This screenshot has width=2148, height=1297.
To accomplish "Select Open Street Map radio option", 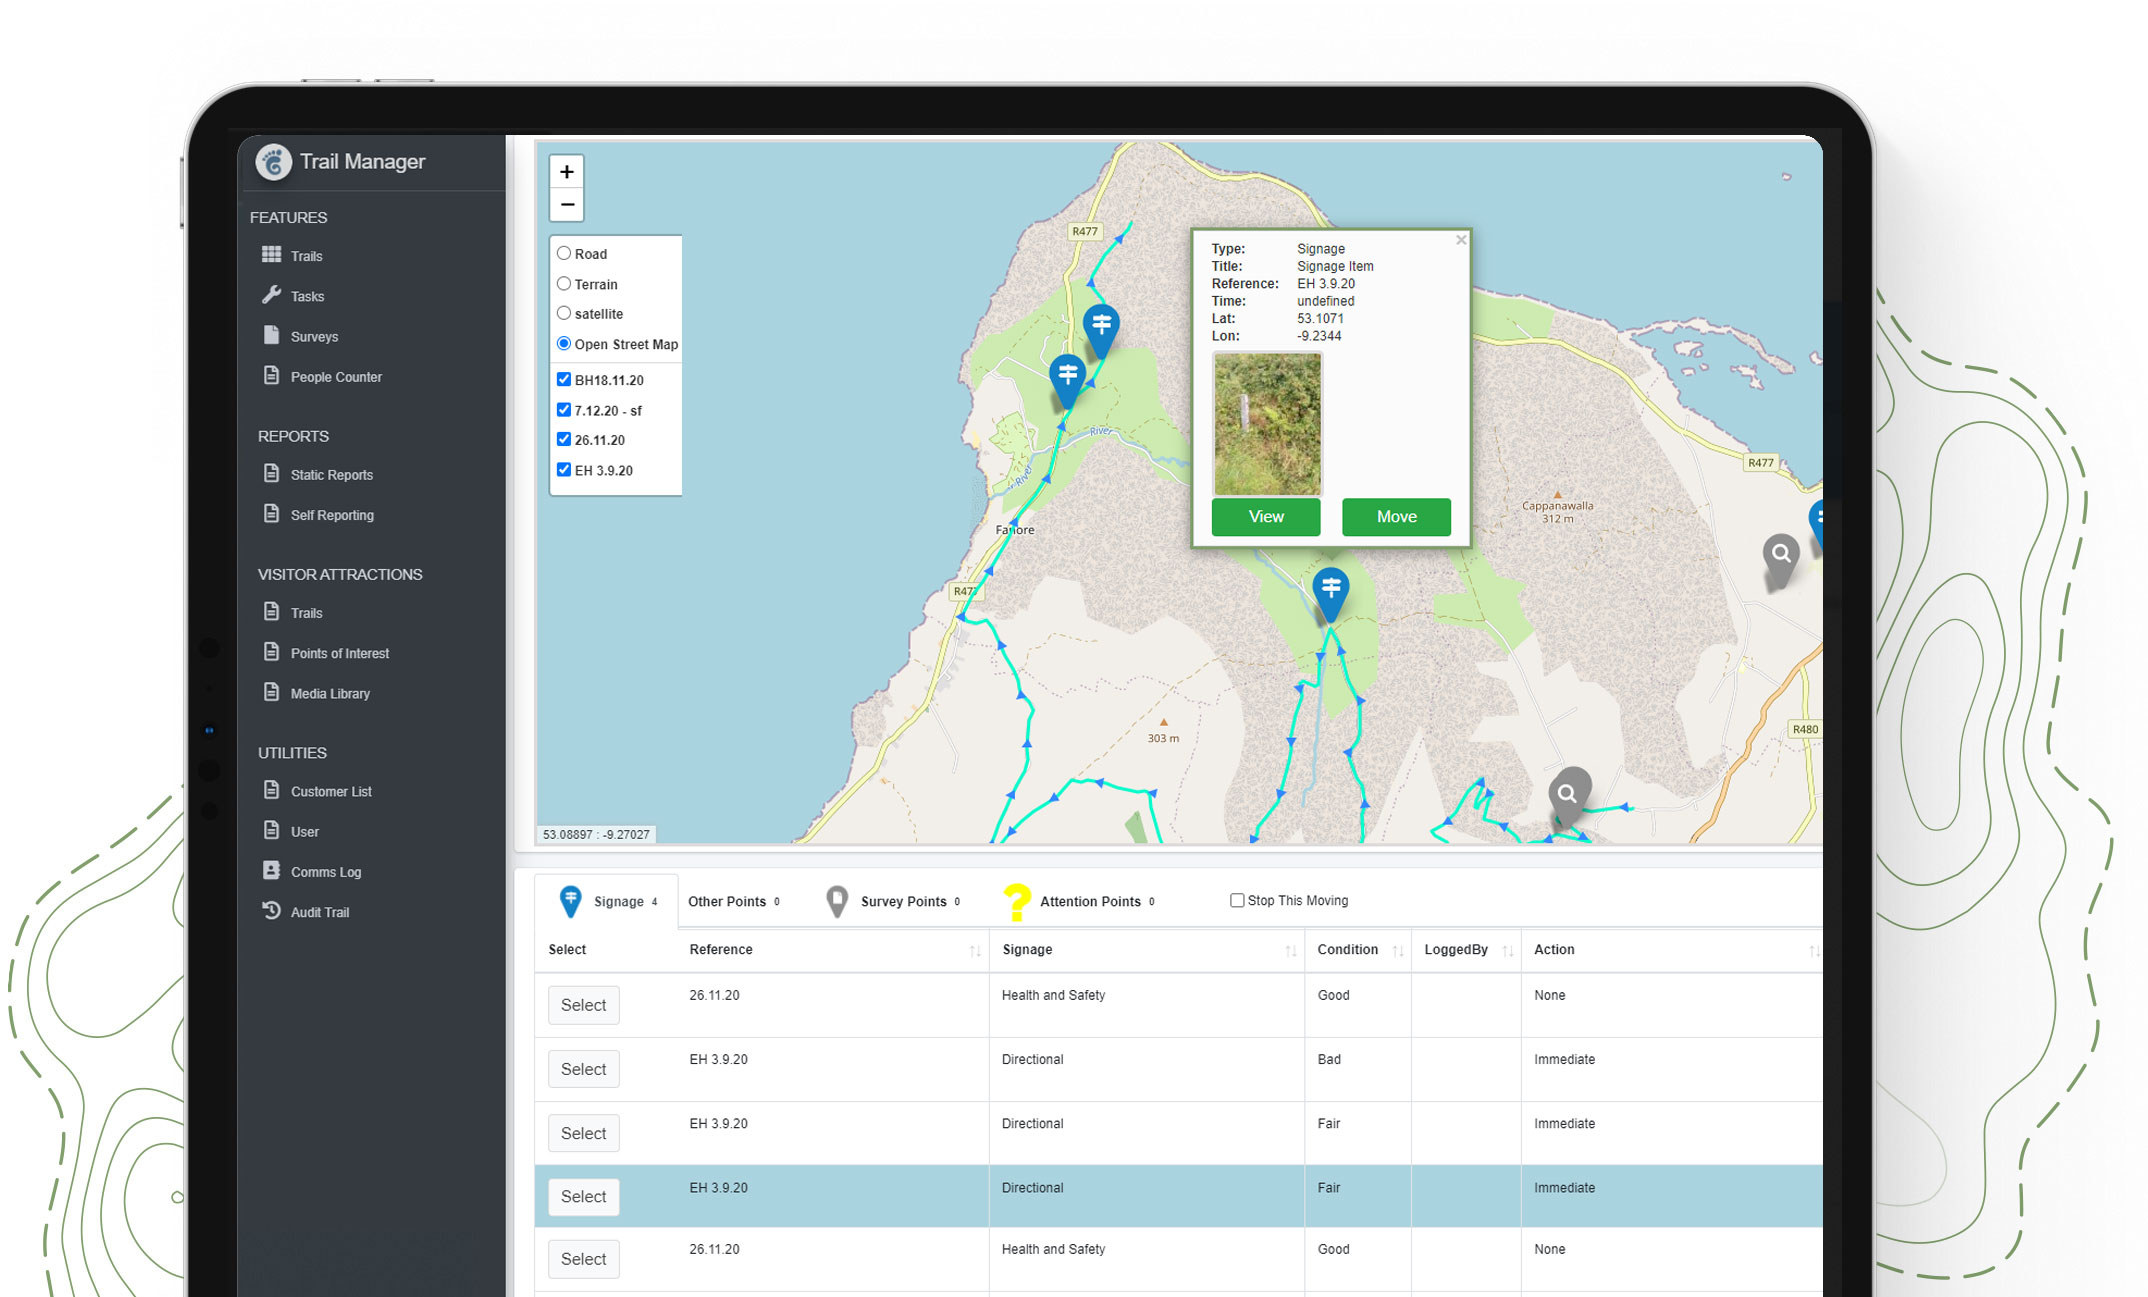I will [x=564, y=344].
